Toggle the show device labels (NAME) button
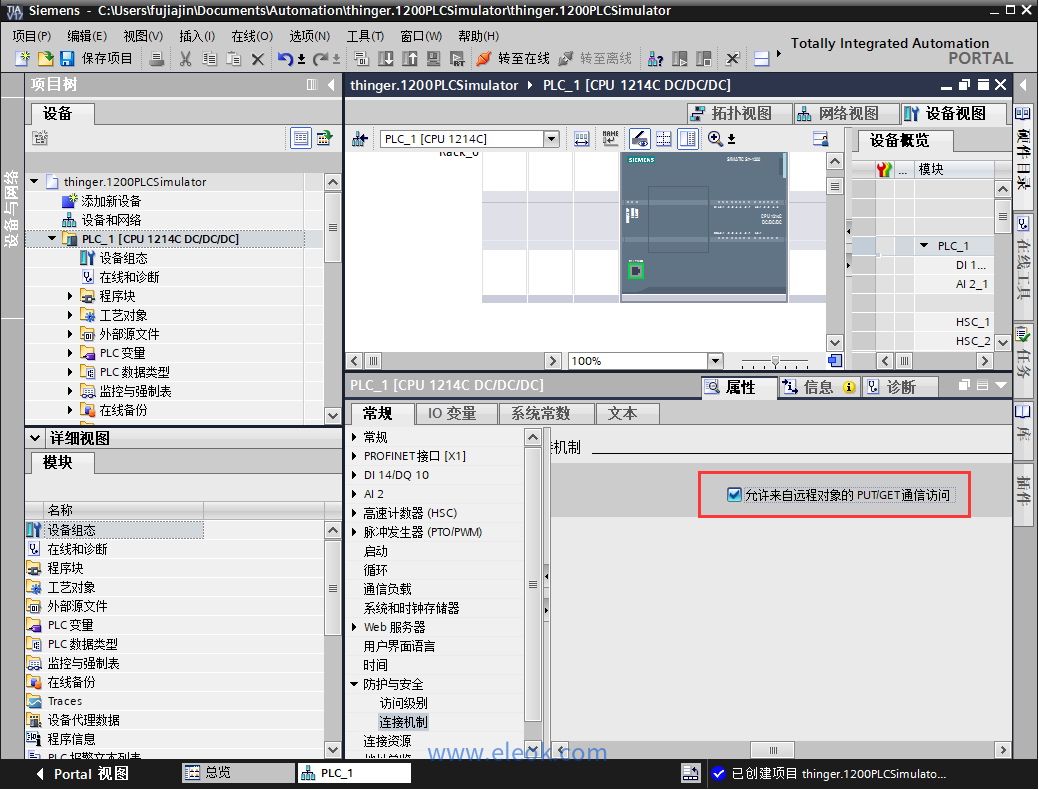Image resolution: width=1039 pixels, height=790 pixels. point(610,139)
